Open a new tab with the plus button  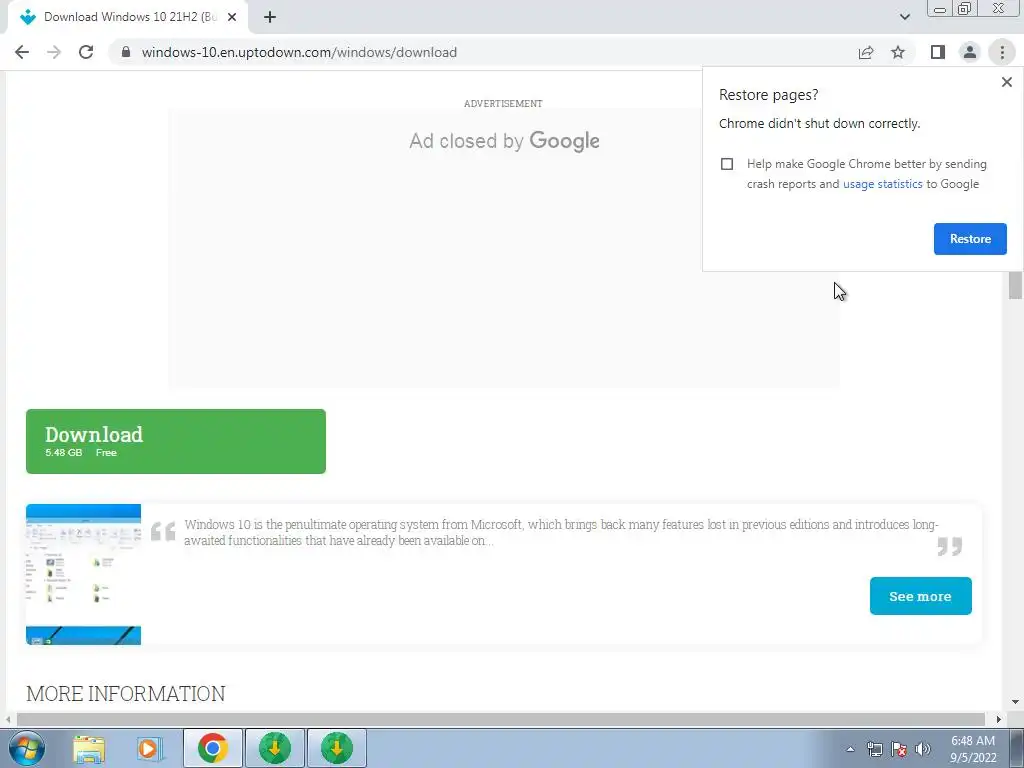(270, 17)
